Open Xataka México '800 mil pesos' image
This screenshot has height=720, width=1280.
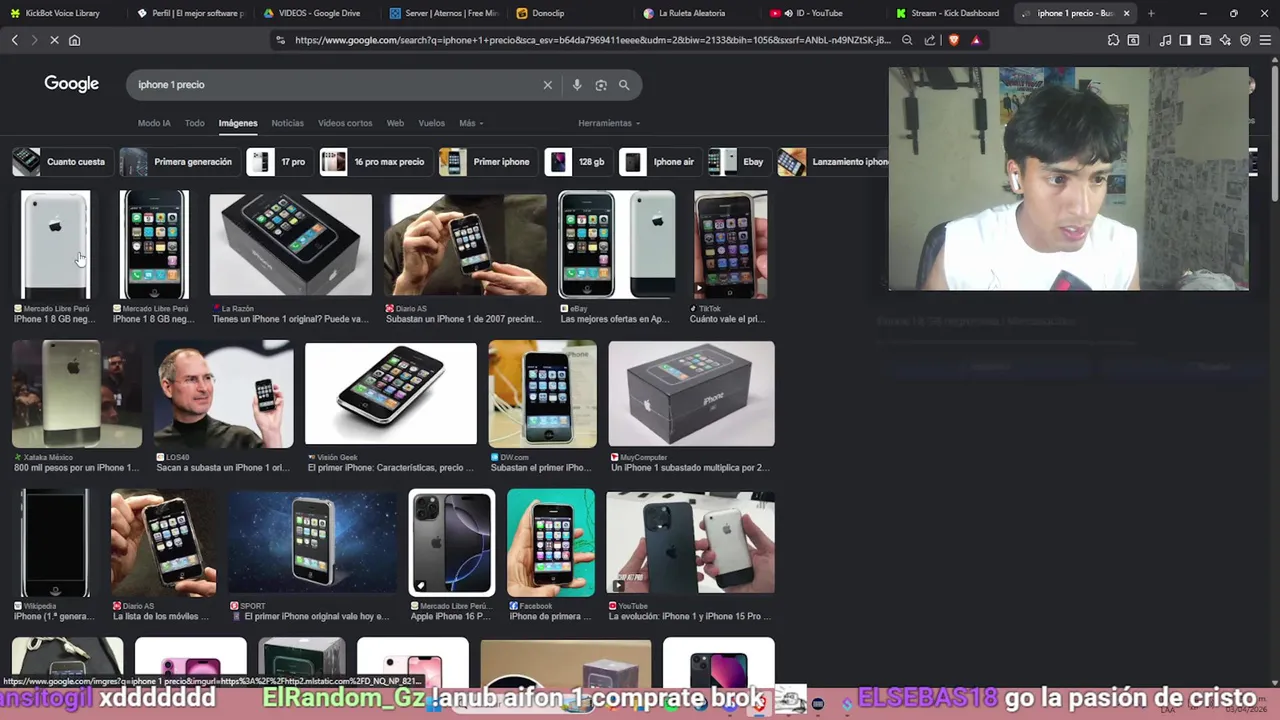77,394
